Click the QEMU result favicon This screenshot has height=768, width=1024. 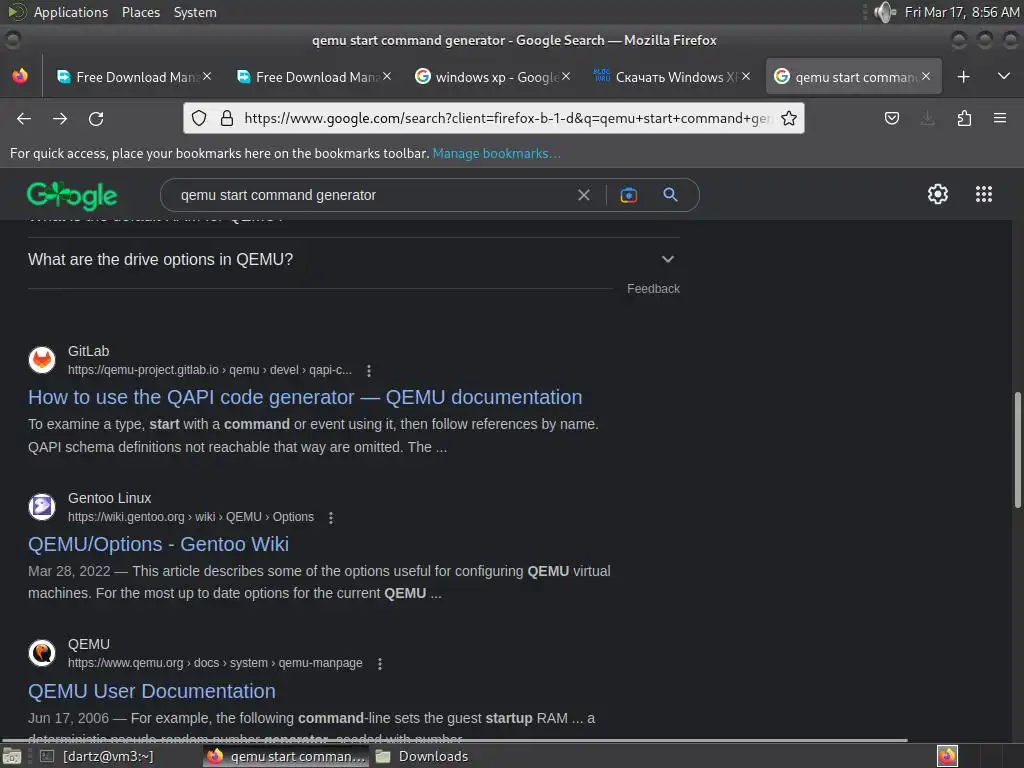coord(42,653)
